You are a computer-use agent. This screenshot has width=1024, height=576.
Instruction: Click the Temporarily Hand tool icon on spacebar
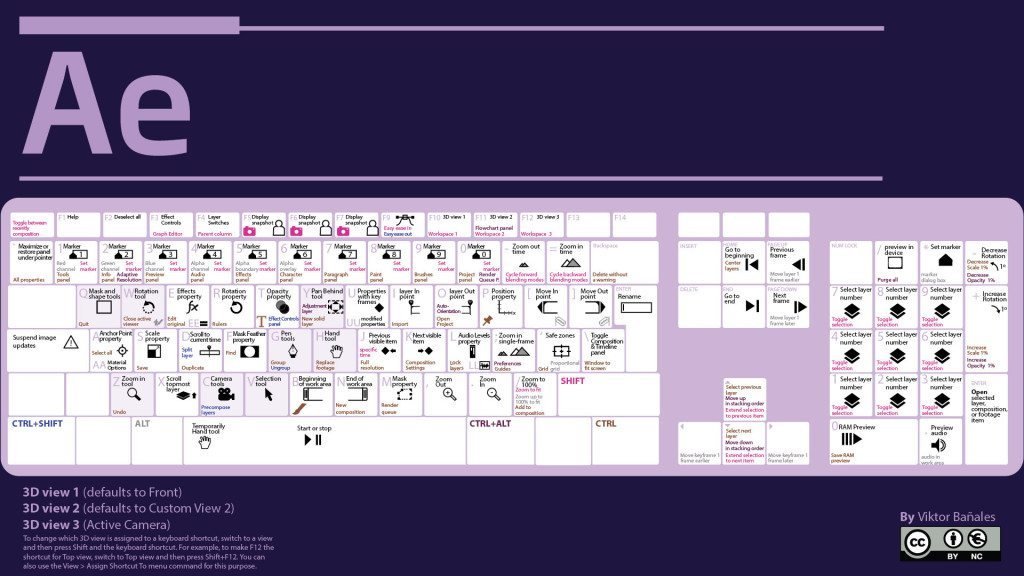(x=205, y=442)
